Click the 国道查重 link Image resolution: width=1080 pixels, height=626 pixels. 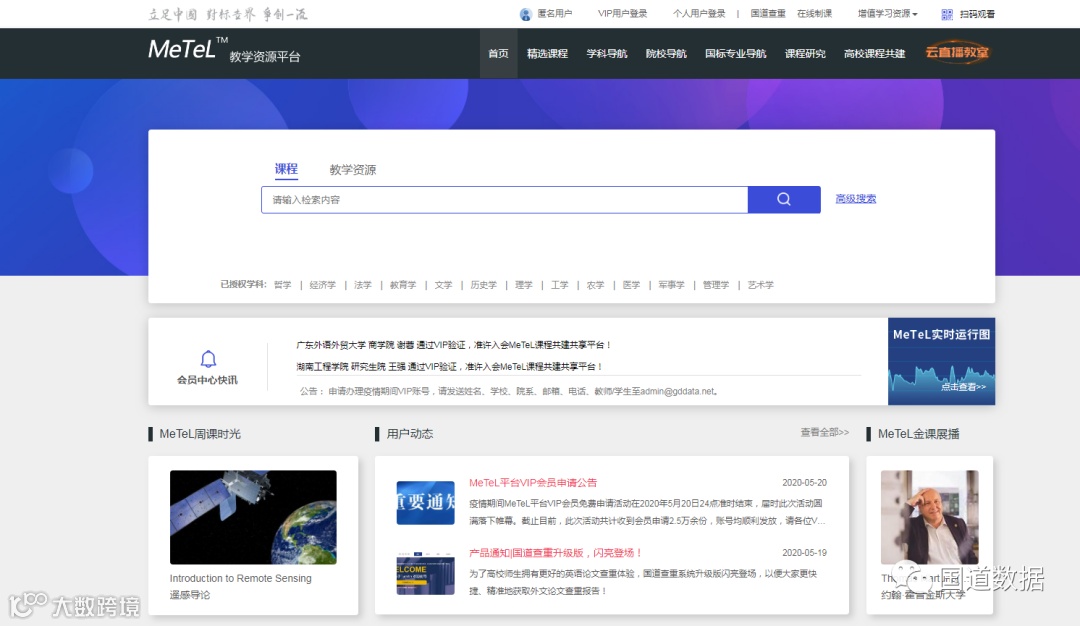768,14
